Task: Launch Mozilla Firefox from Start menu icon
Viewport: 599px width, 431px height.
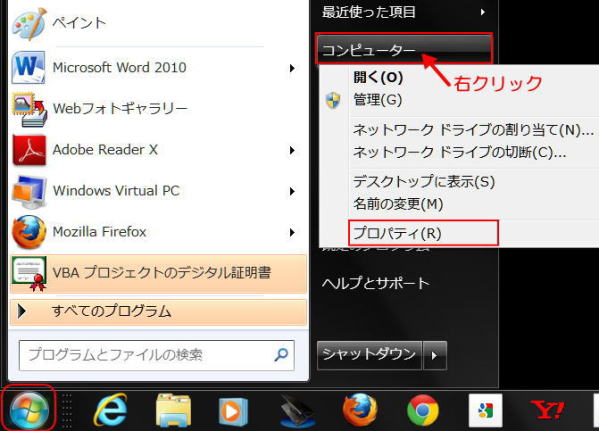Action: [x=29, y=232]
